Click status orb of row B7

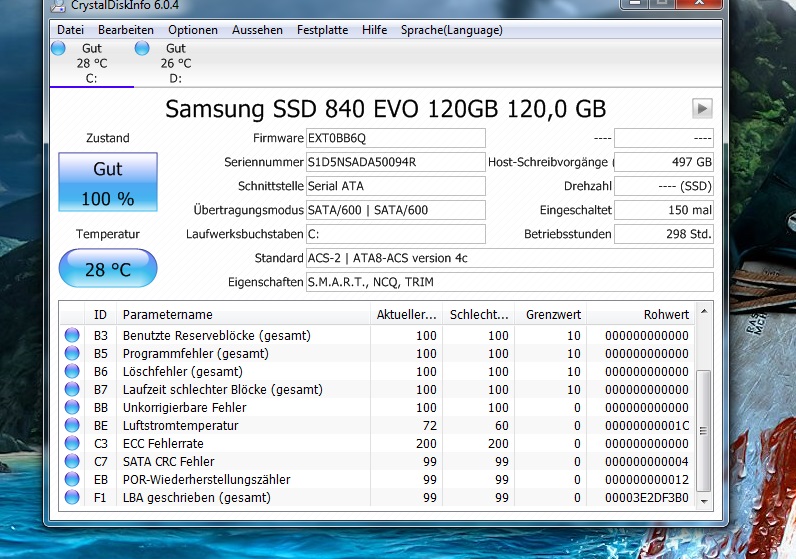72,389
